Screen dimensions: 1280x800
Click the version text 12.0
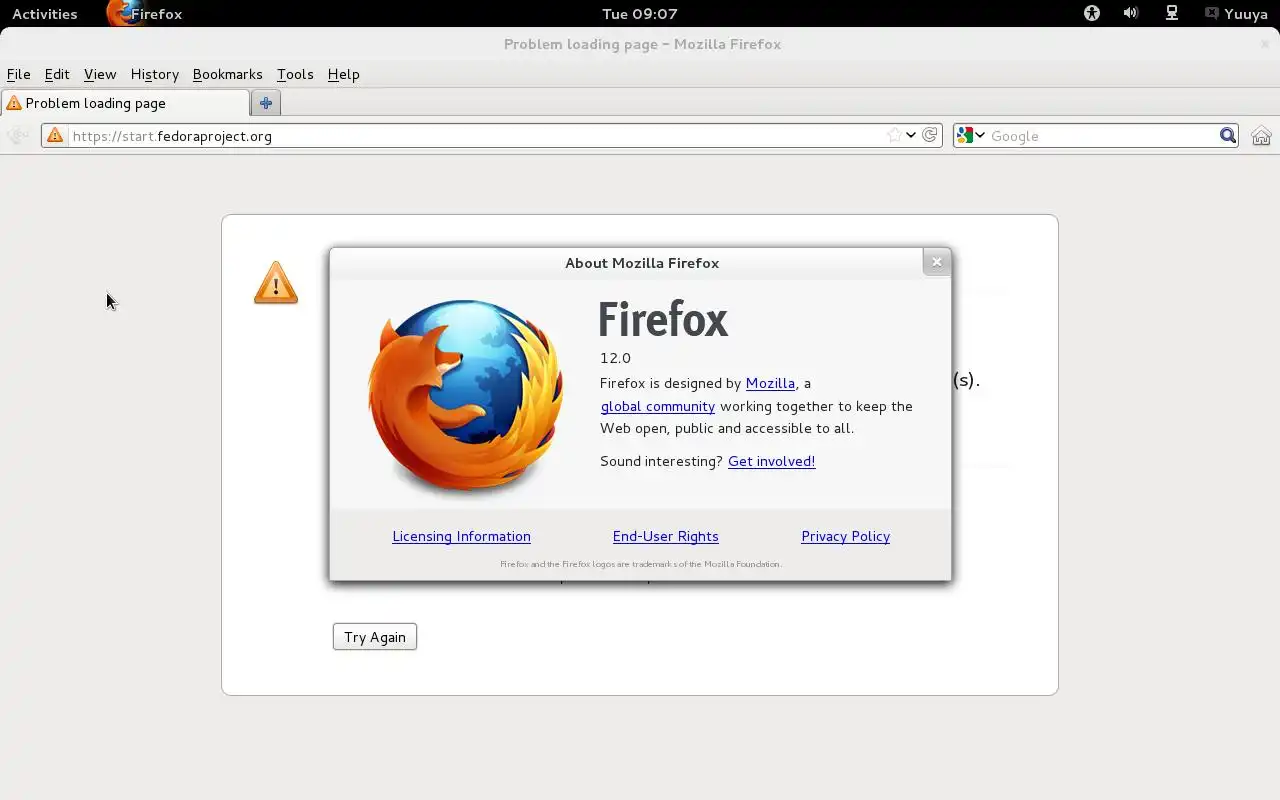(x=615, y=358)
